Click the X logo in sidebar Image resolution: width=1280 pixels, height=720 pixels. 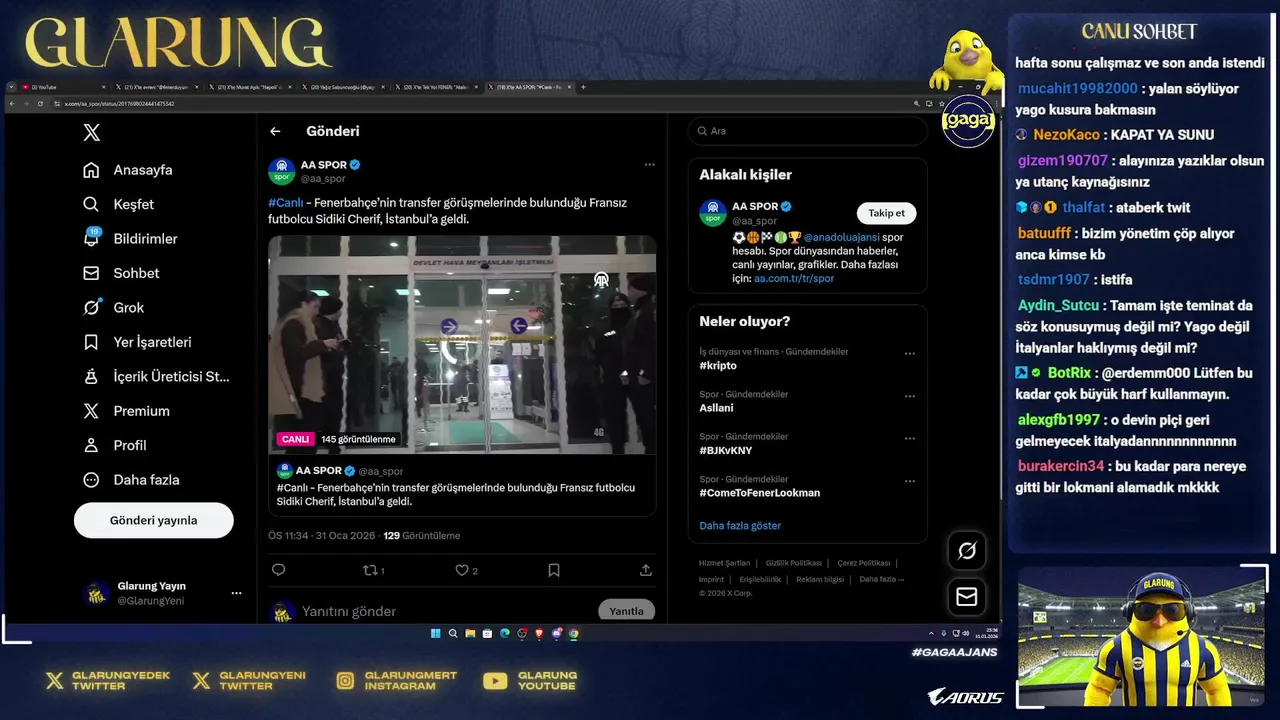91,132
